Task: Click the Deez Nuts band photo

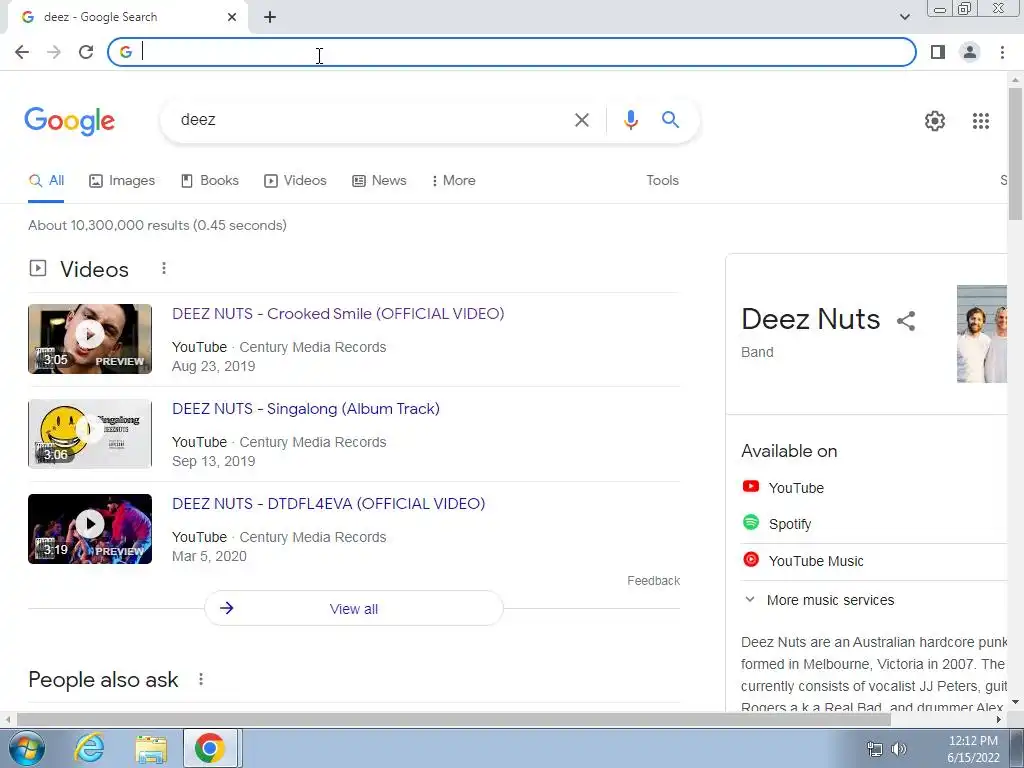Action: coord(982,334)
